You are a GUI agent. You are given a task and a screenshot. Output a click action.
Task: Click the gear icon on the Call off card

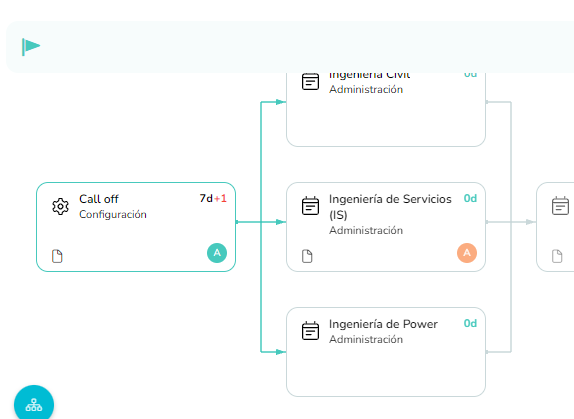(60, 207)
